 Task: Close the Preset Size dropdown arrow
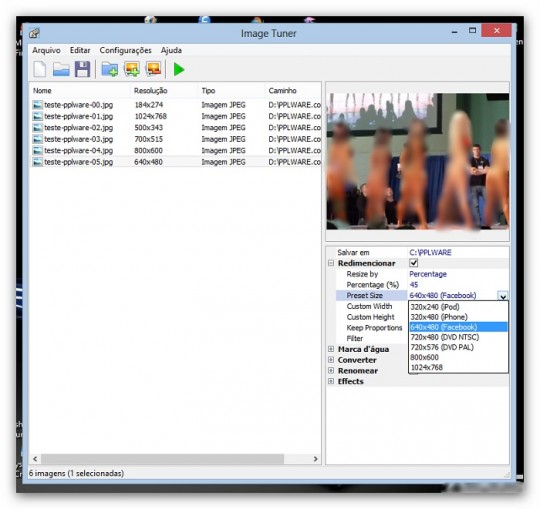[503, 296]
